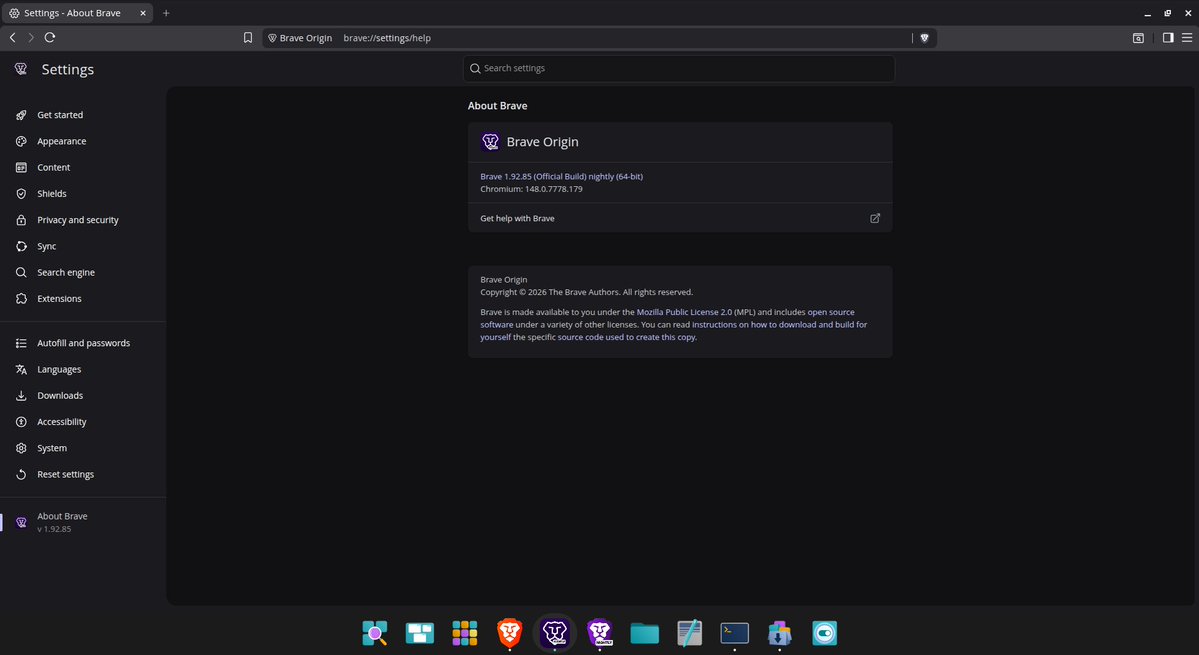Click the About Brave page heading
Viewport: 1199px width, 655px height.
point(498,105)
